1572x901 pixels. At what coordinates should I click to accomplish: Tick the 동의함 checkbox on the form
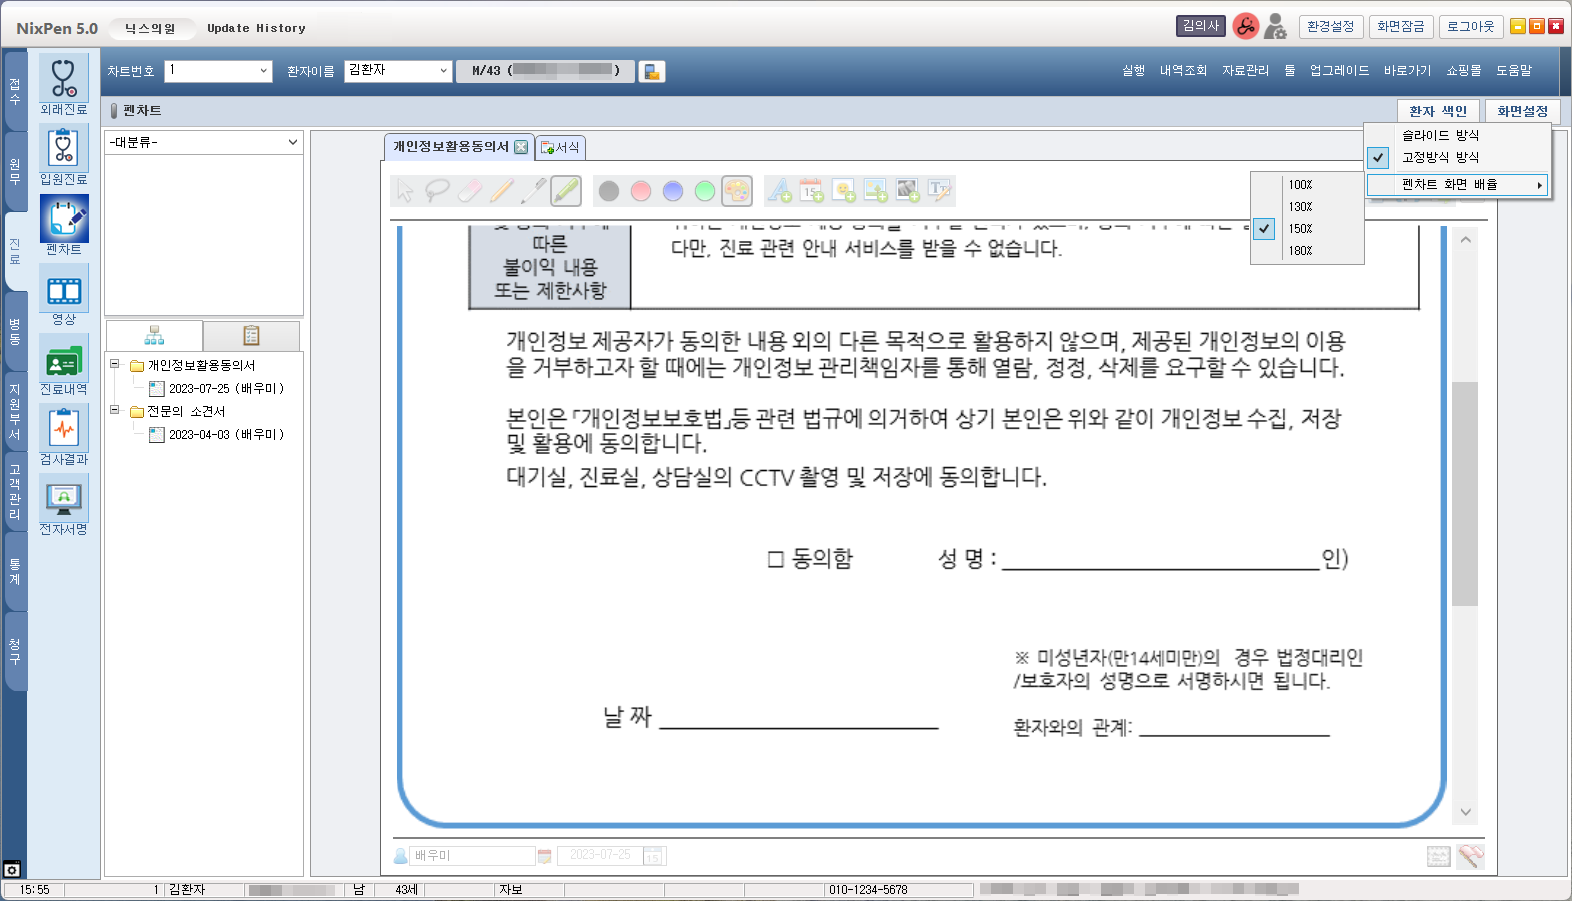coord(775,560)
